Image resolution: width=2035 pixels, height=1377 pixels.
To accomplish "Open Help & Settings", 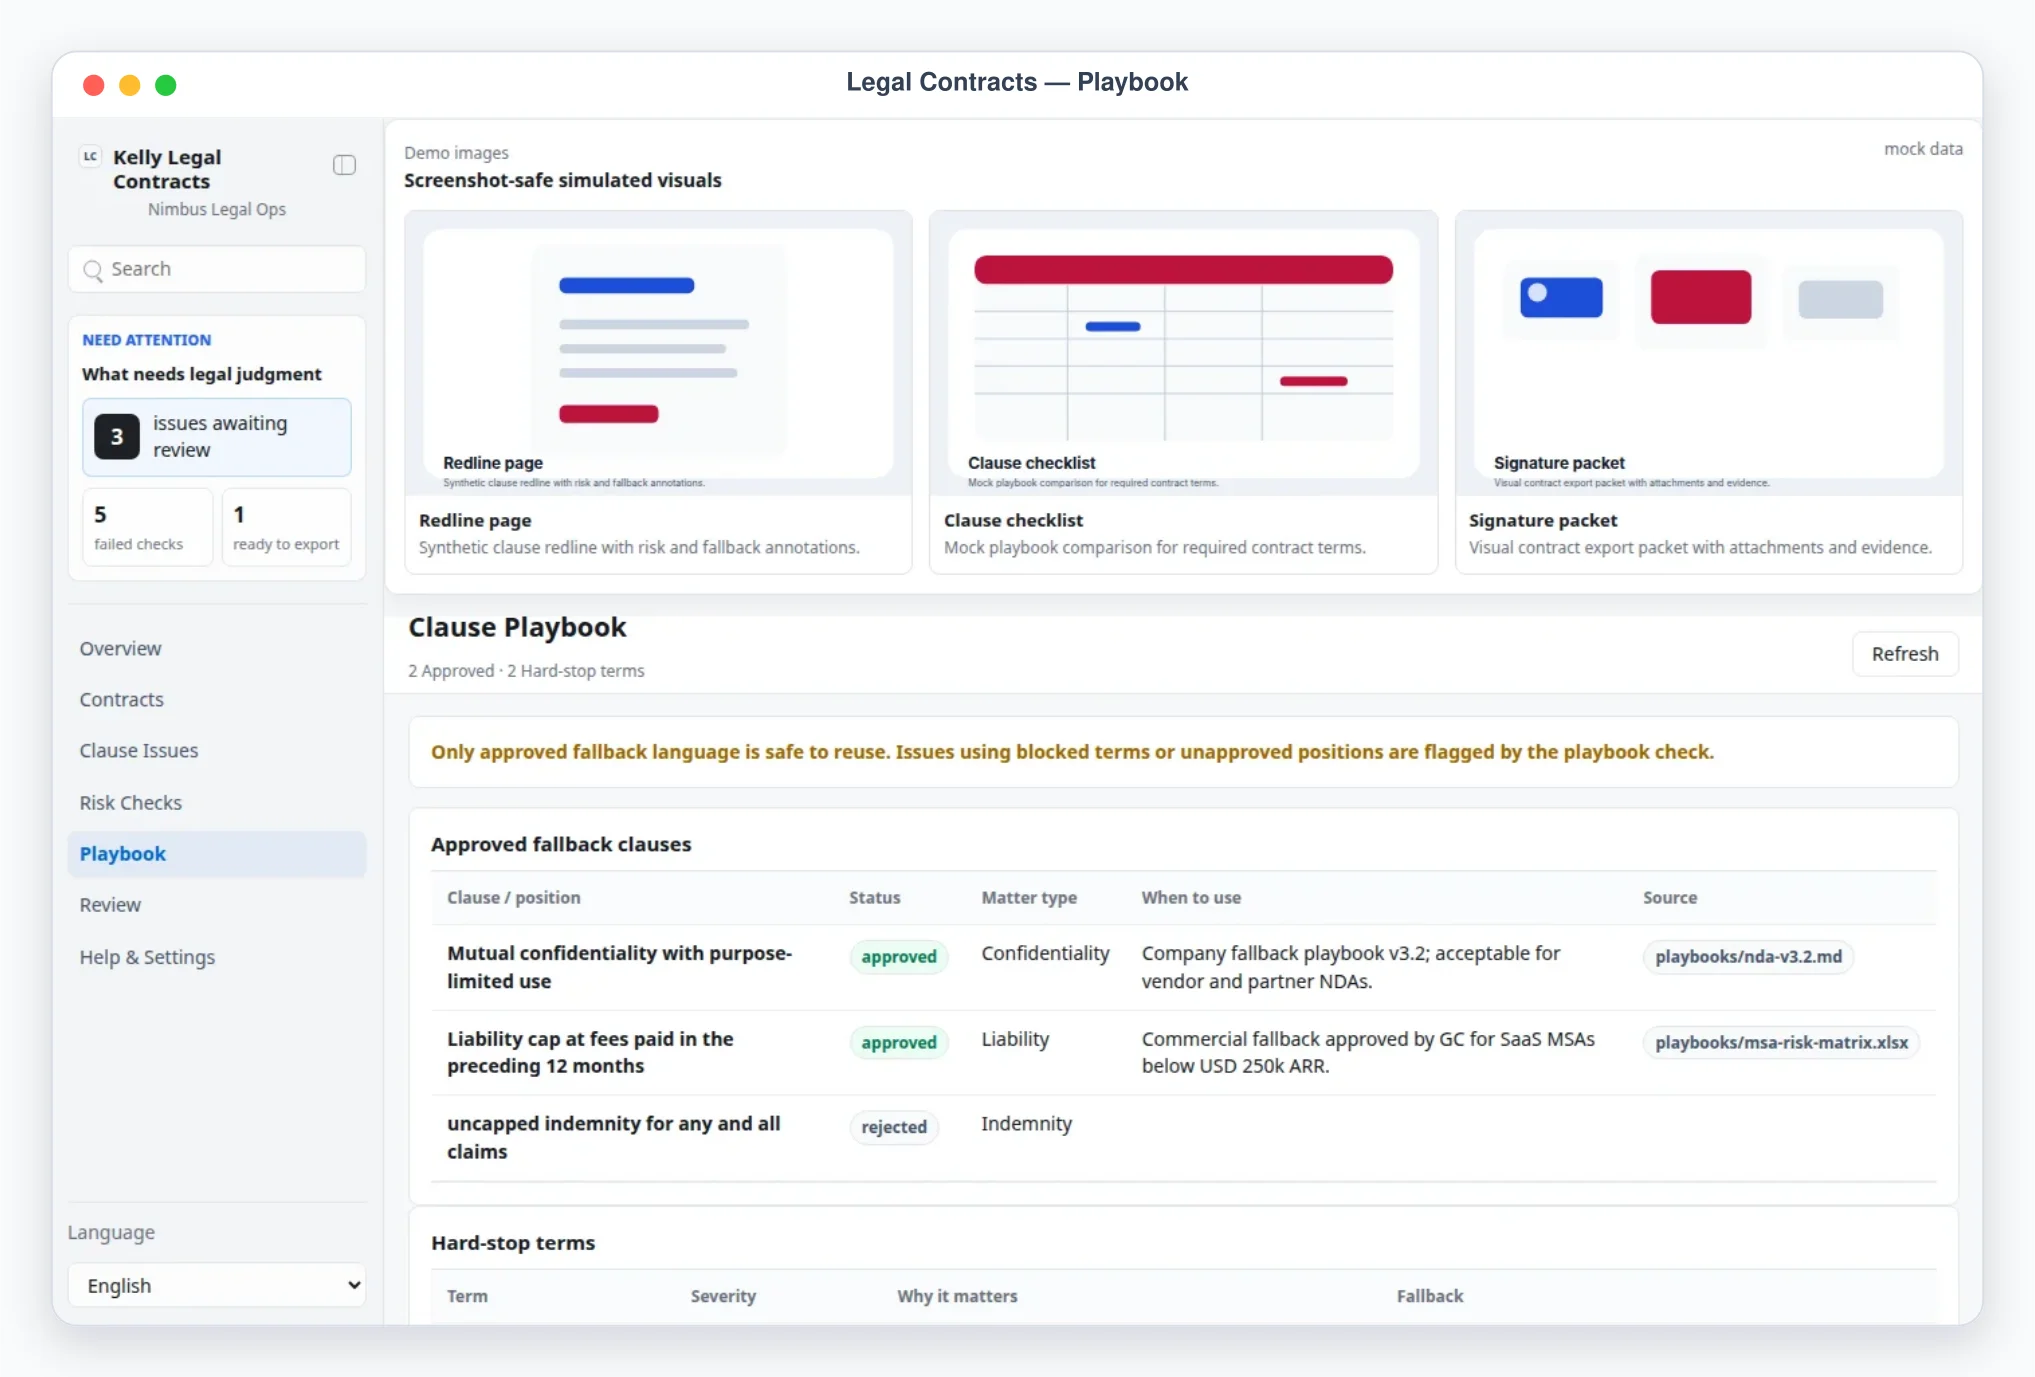I will tap(147, 957).
